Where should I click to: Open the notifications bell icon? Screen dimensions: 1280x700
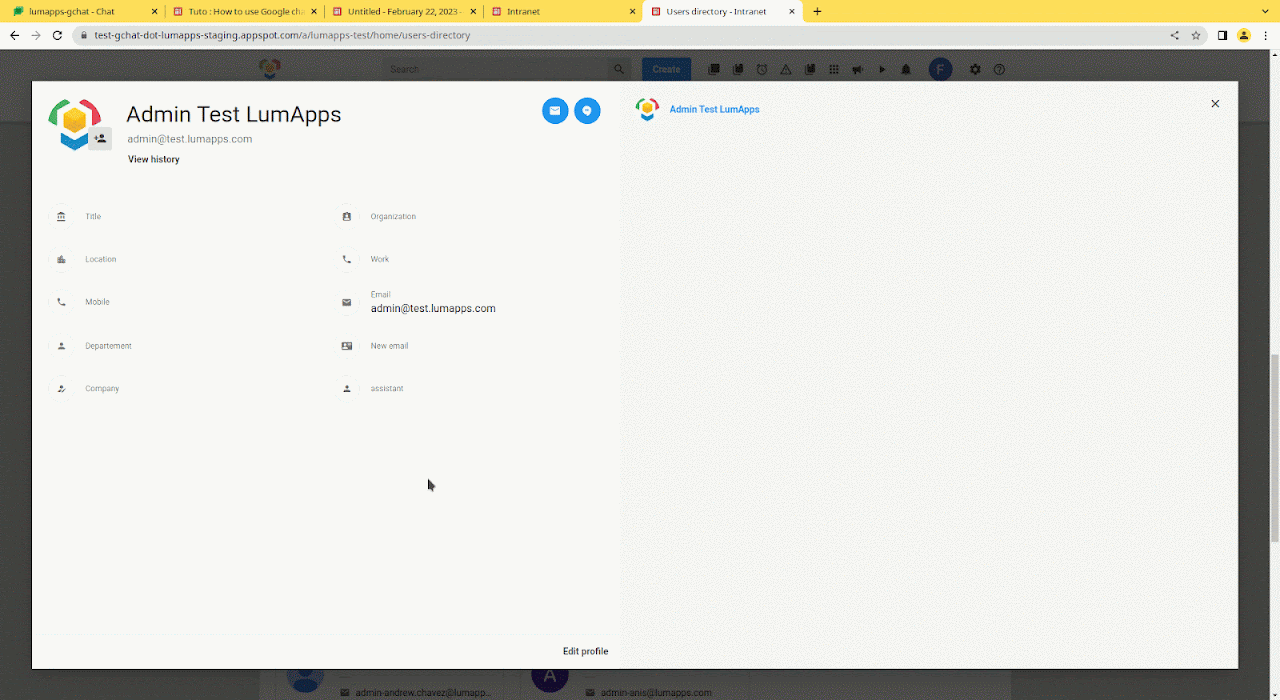906,69
